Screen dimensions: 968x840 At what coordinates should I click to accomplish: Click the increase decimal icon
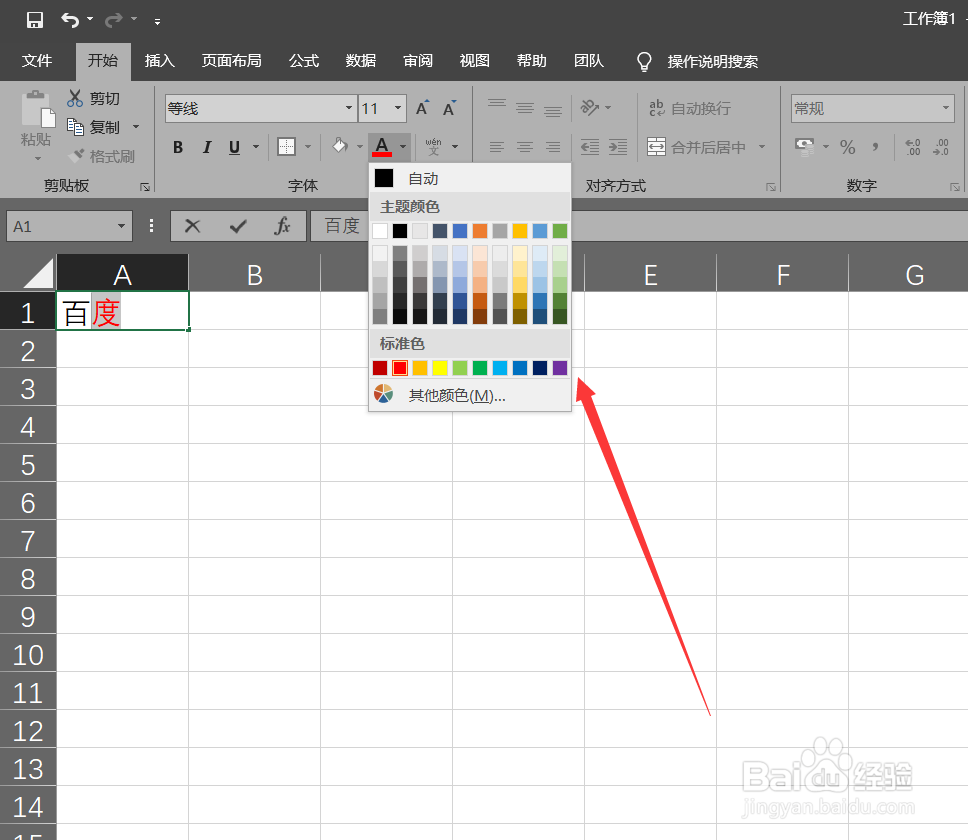click(x=912, y=147)
